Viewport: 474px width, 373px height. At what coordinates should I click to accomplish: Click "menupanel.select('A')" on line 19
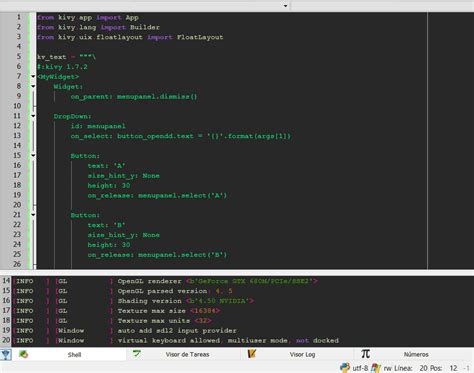coord(182,195)
